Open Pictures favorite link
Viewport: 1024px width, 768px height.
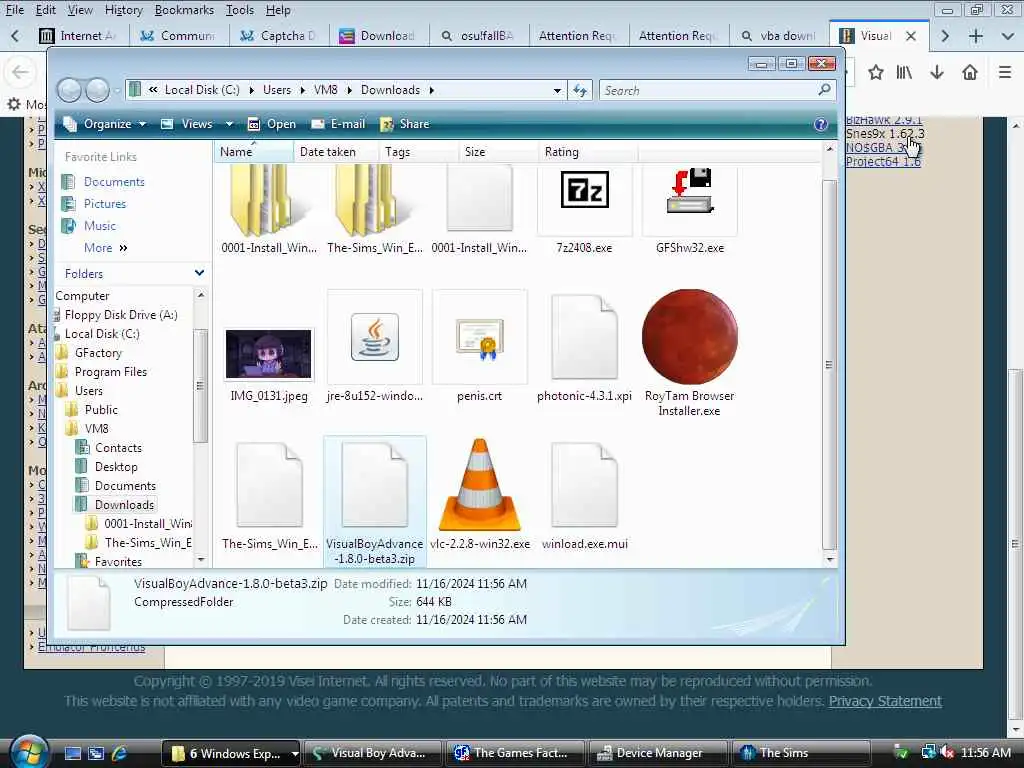(x=104, y=204)
